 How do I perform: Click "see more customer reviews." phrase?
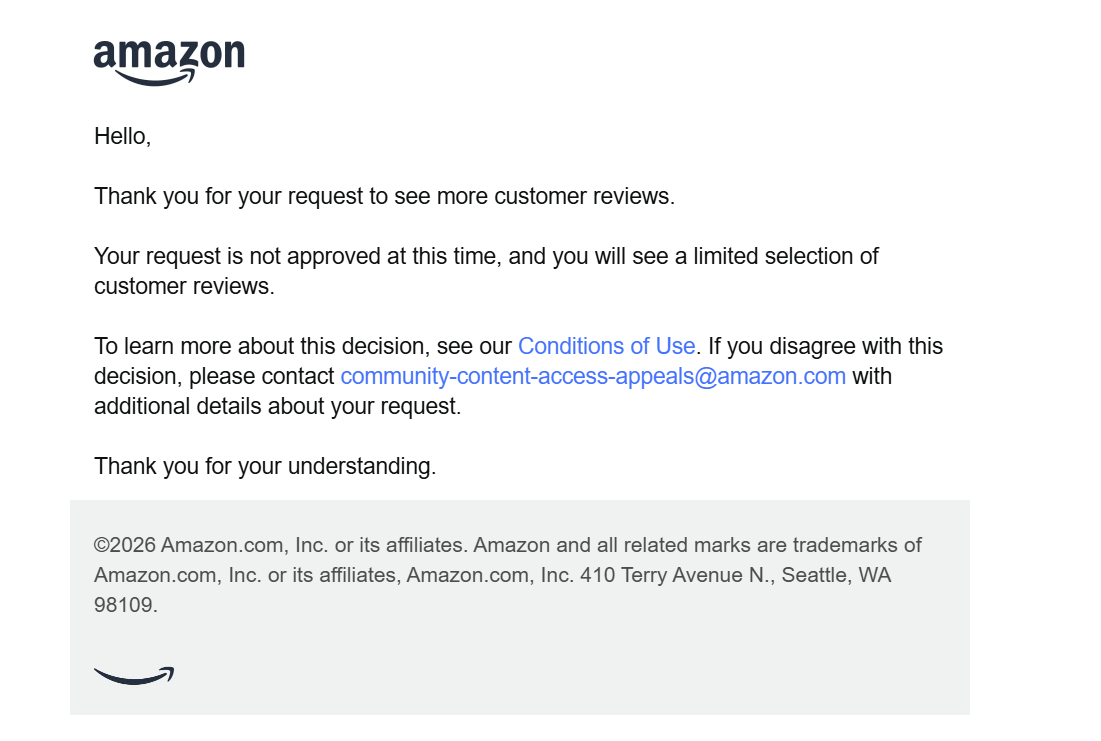point(534,196)
